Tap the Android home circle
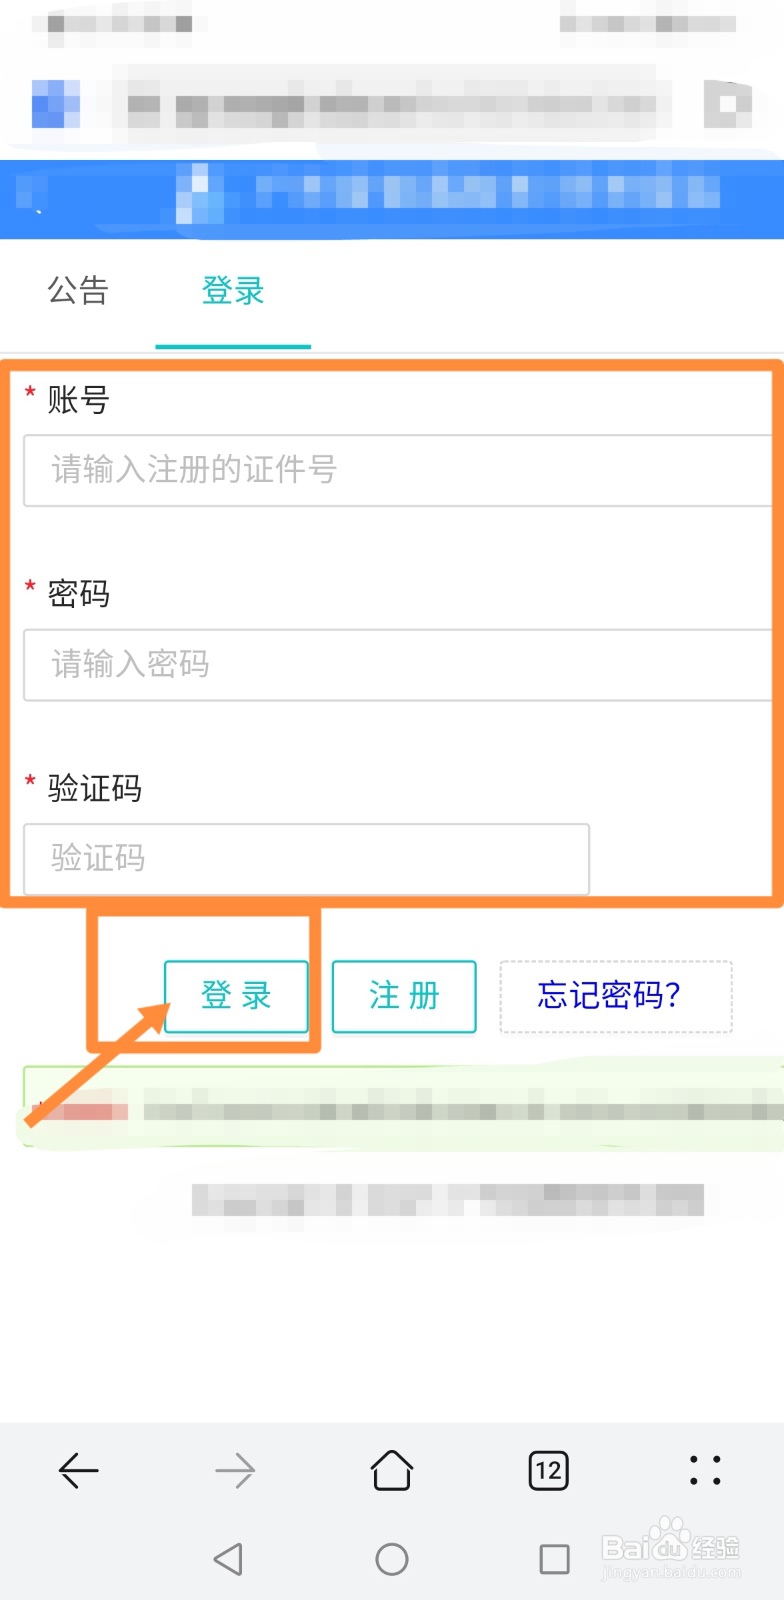784x1600 pixels. tap(392, 1559)
